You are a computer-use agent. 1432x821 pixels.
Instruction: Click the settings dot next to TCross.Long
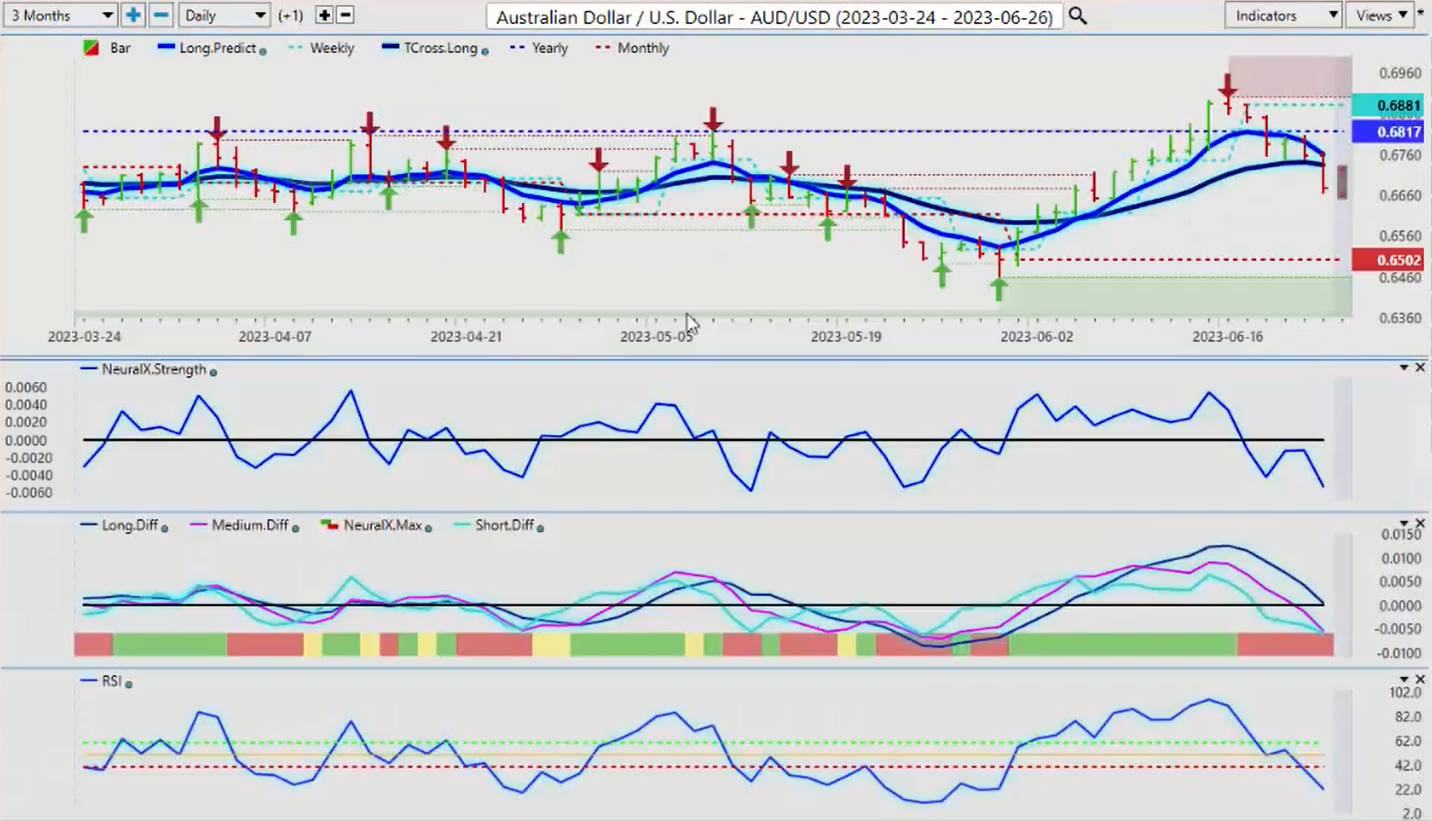pos(484,50)
